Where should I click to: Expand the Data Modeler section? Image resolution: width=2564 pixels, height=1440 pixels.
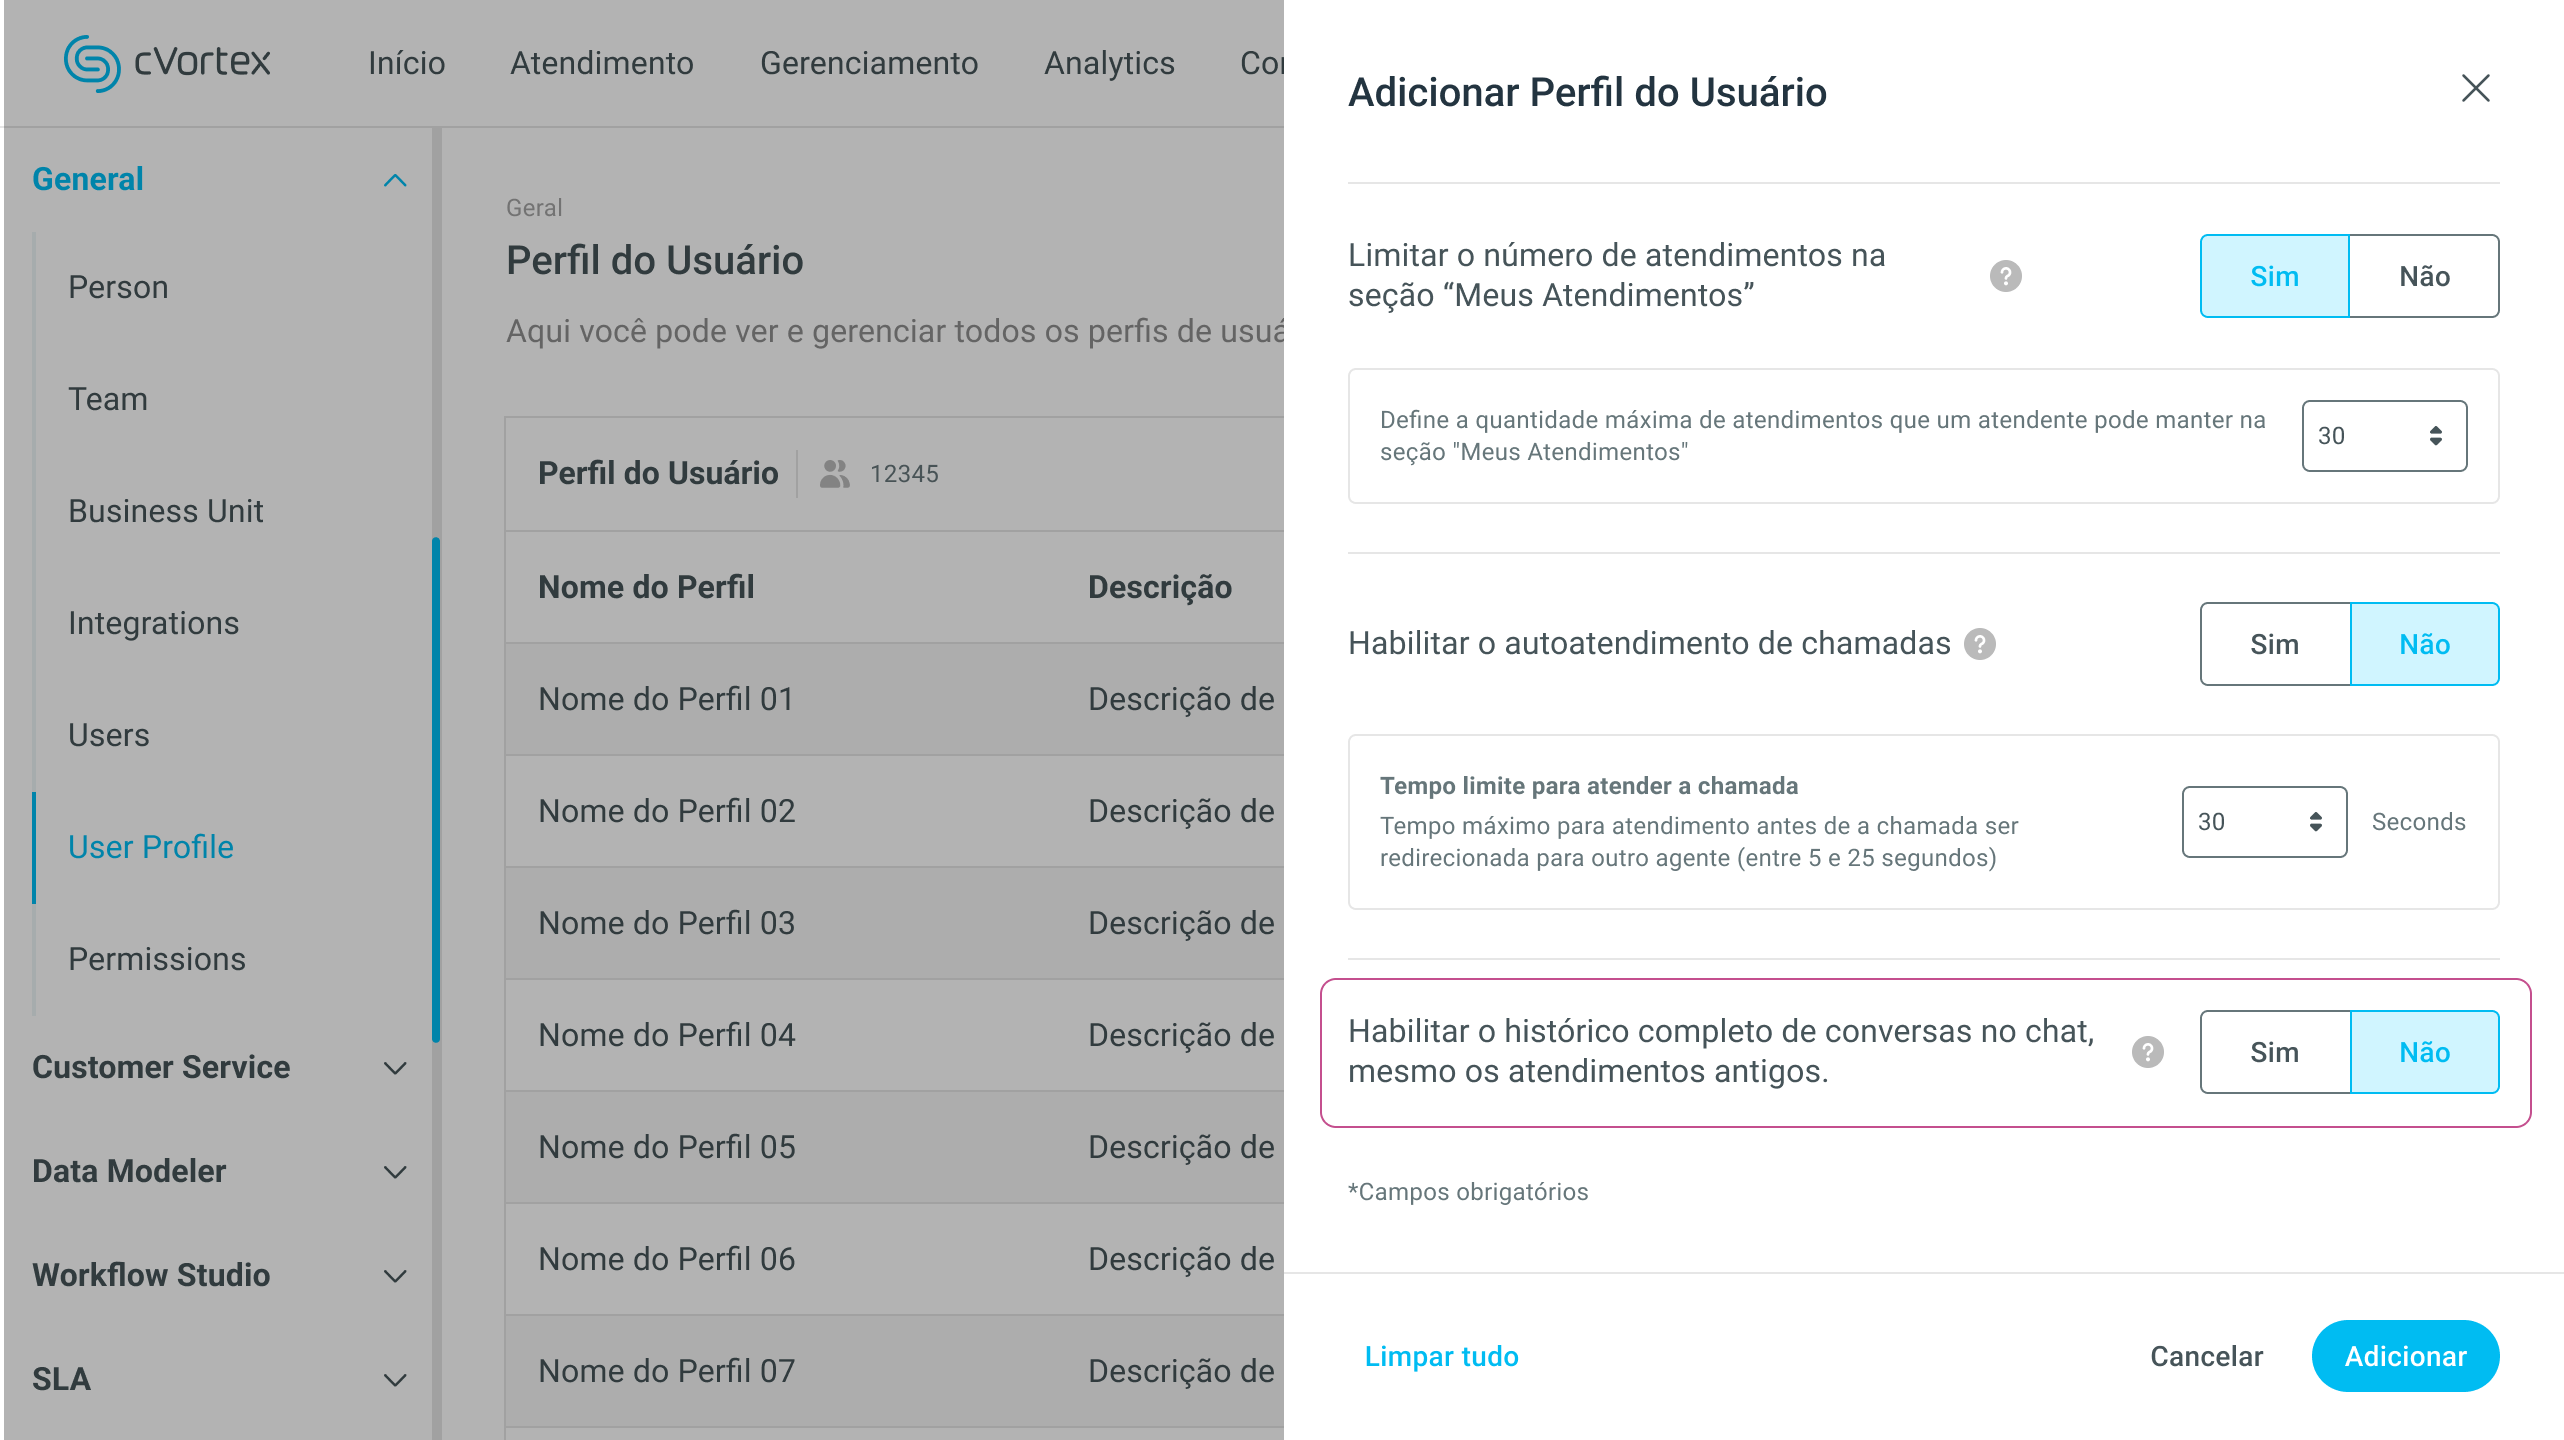(395, 1172)
